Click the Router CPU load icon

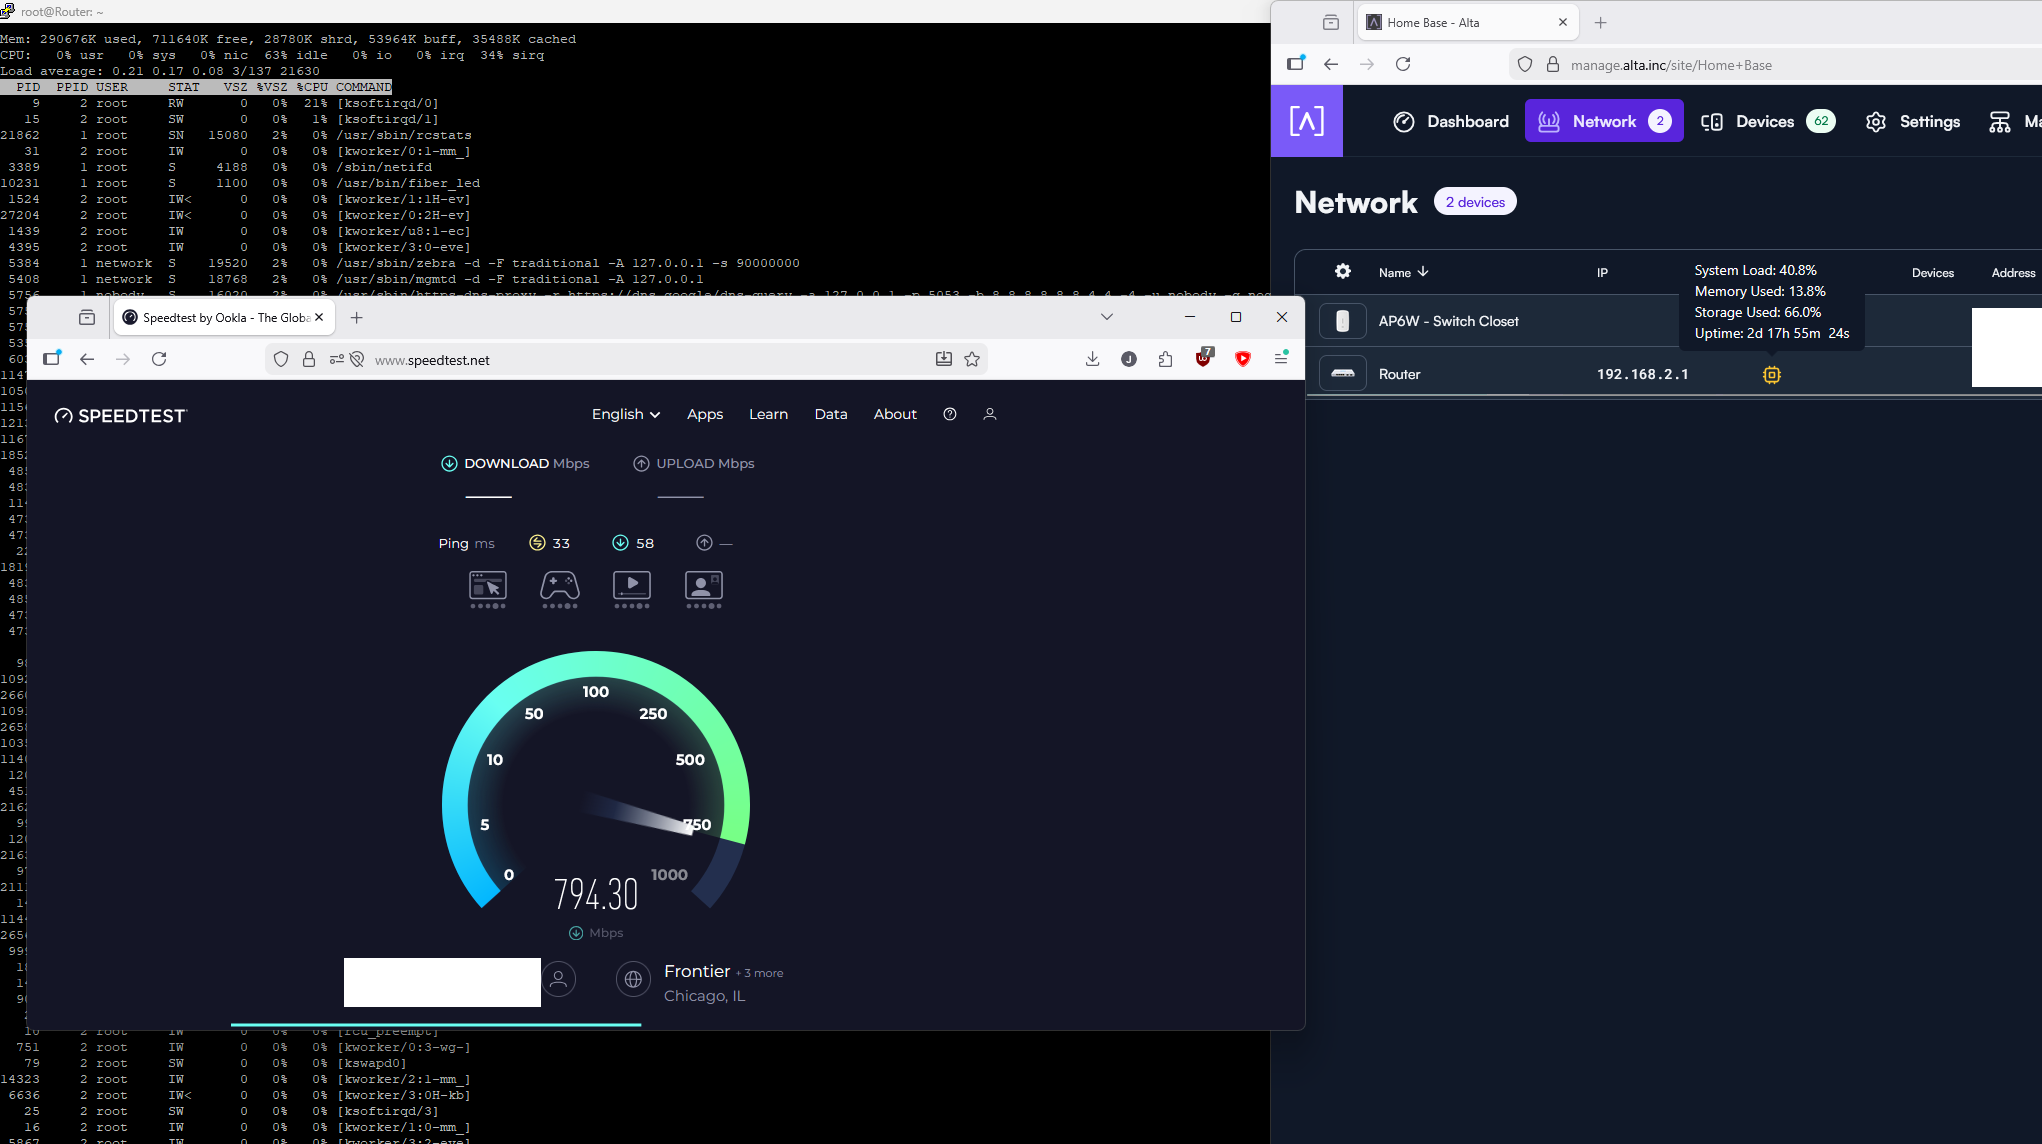point(1771,374)
